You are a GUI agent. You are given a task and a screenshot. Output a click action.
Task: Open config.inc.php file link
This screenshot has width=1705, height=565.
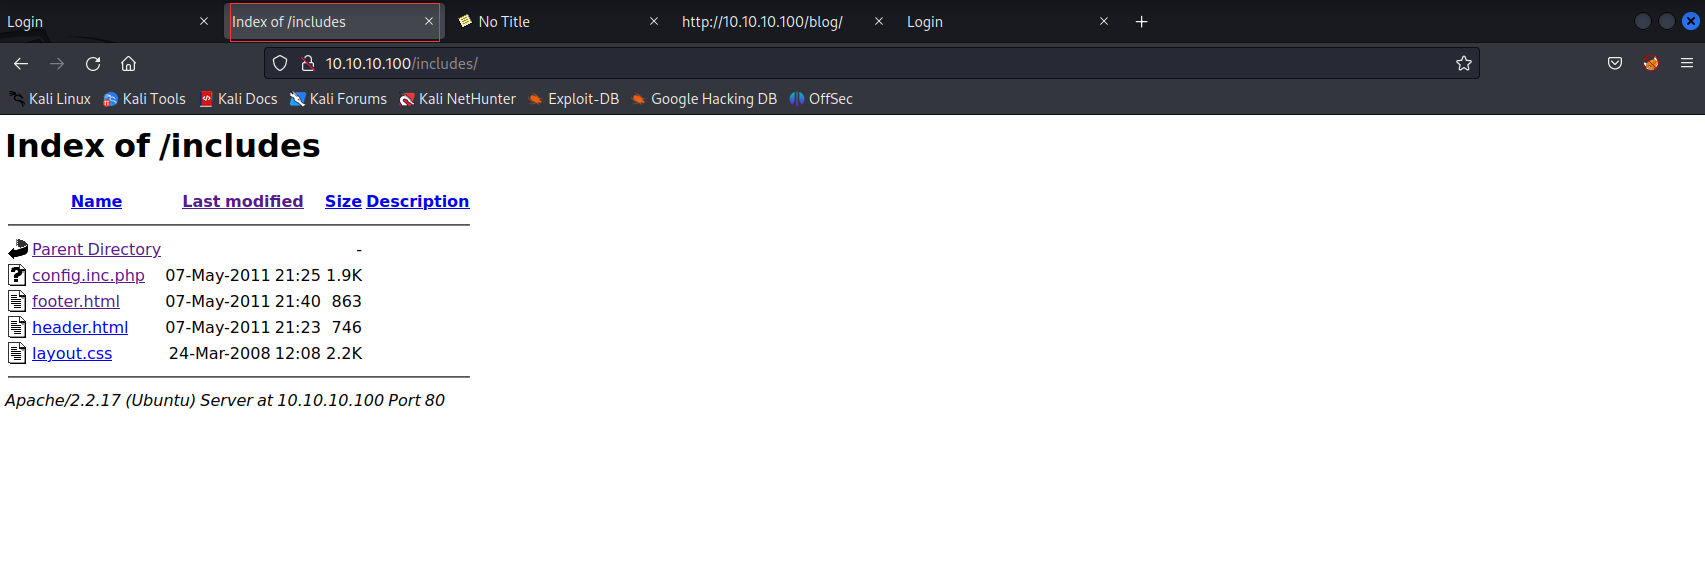(x=88, y=275)
